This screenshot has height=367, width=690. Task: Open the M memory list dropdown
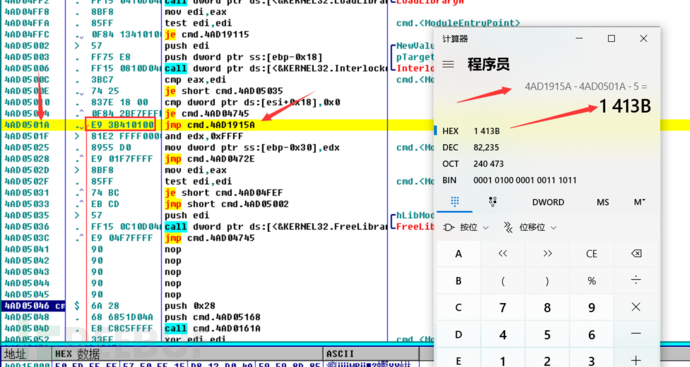639,202
